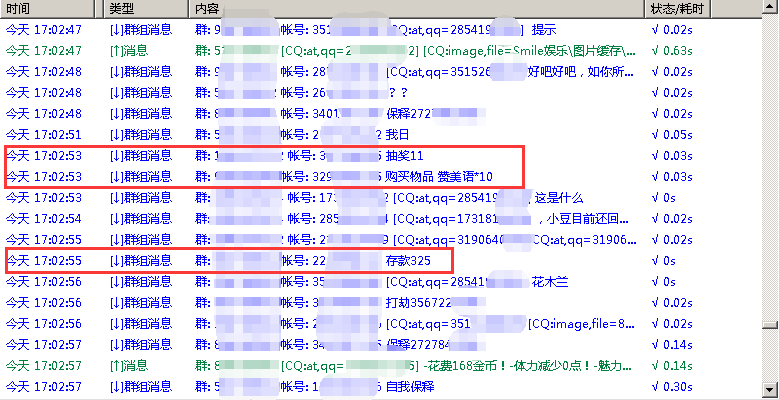
Task: Select the green CQ:image 图片缓存 message row
Action: 530,50
